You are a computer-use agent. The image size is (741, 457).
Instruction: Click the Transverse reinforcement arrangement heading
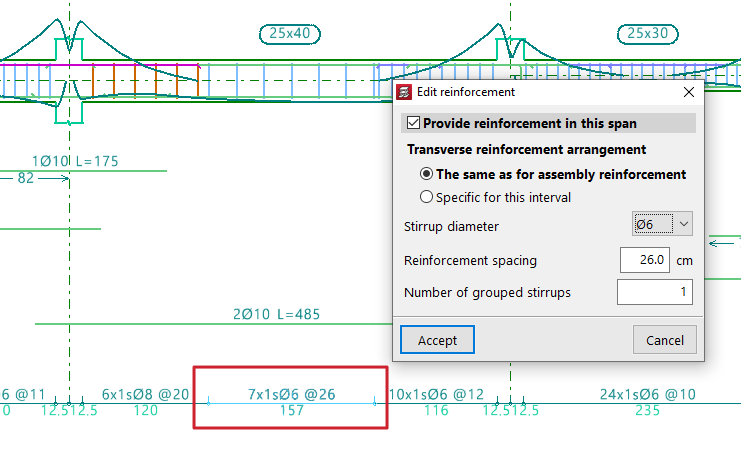(x=526, y=149)
